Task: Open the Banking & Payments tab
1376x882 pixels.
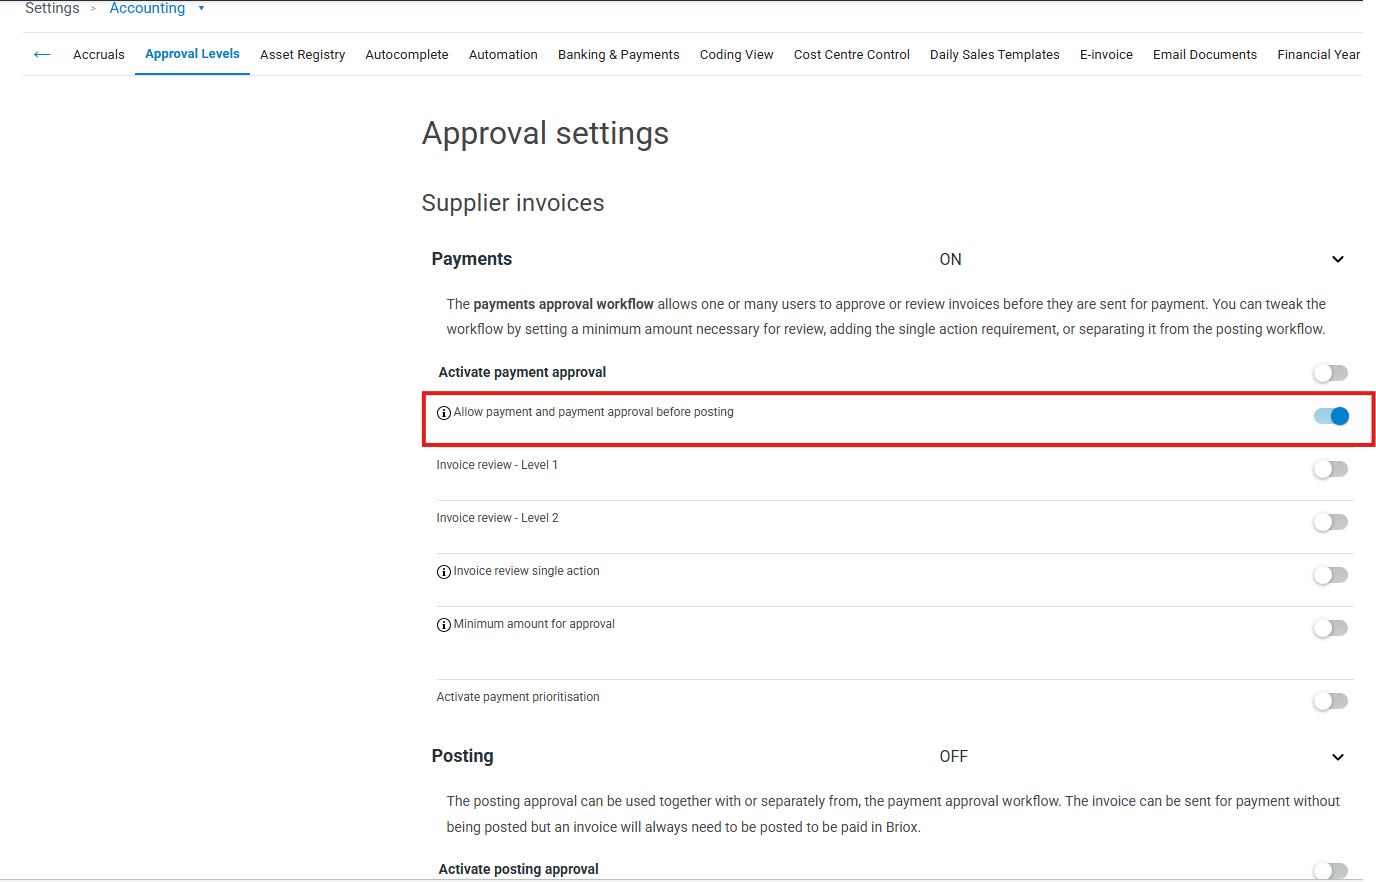Action: (618, 55)
